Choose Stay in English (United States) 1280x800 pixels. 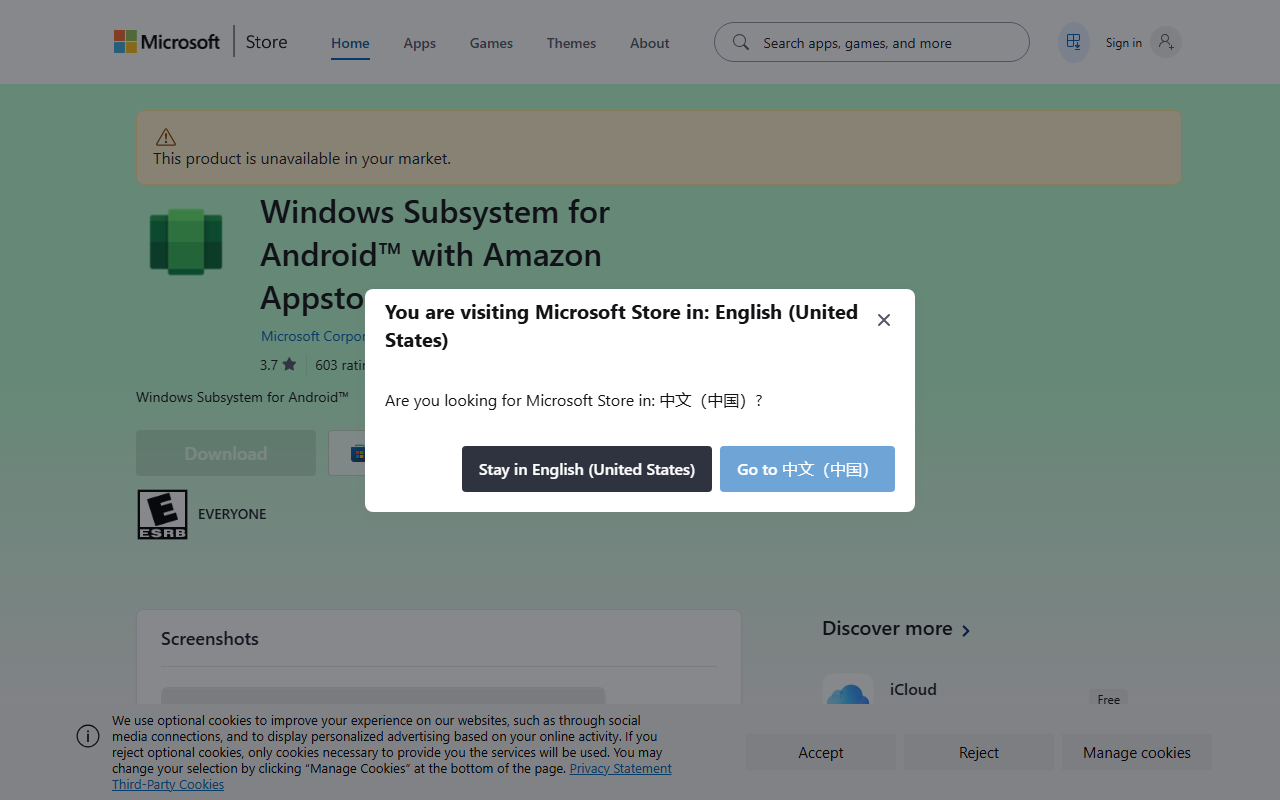[587, 469]
